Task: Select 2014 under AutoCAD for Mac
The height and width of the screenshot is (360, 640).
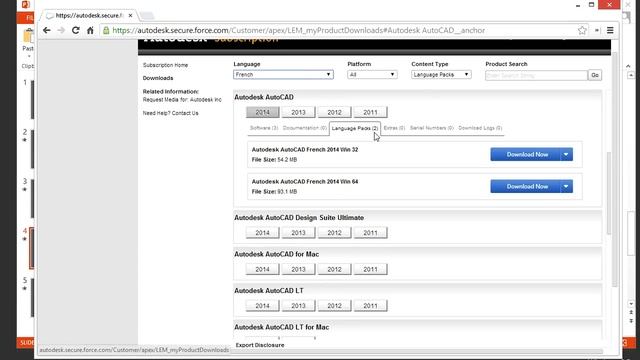Action: [x=262, y=269]
